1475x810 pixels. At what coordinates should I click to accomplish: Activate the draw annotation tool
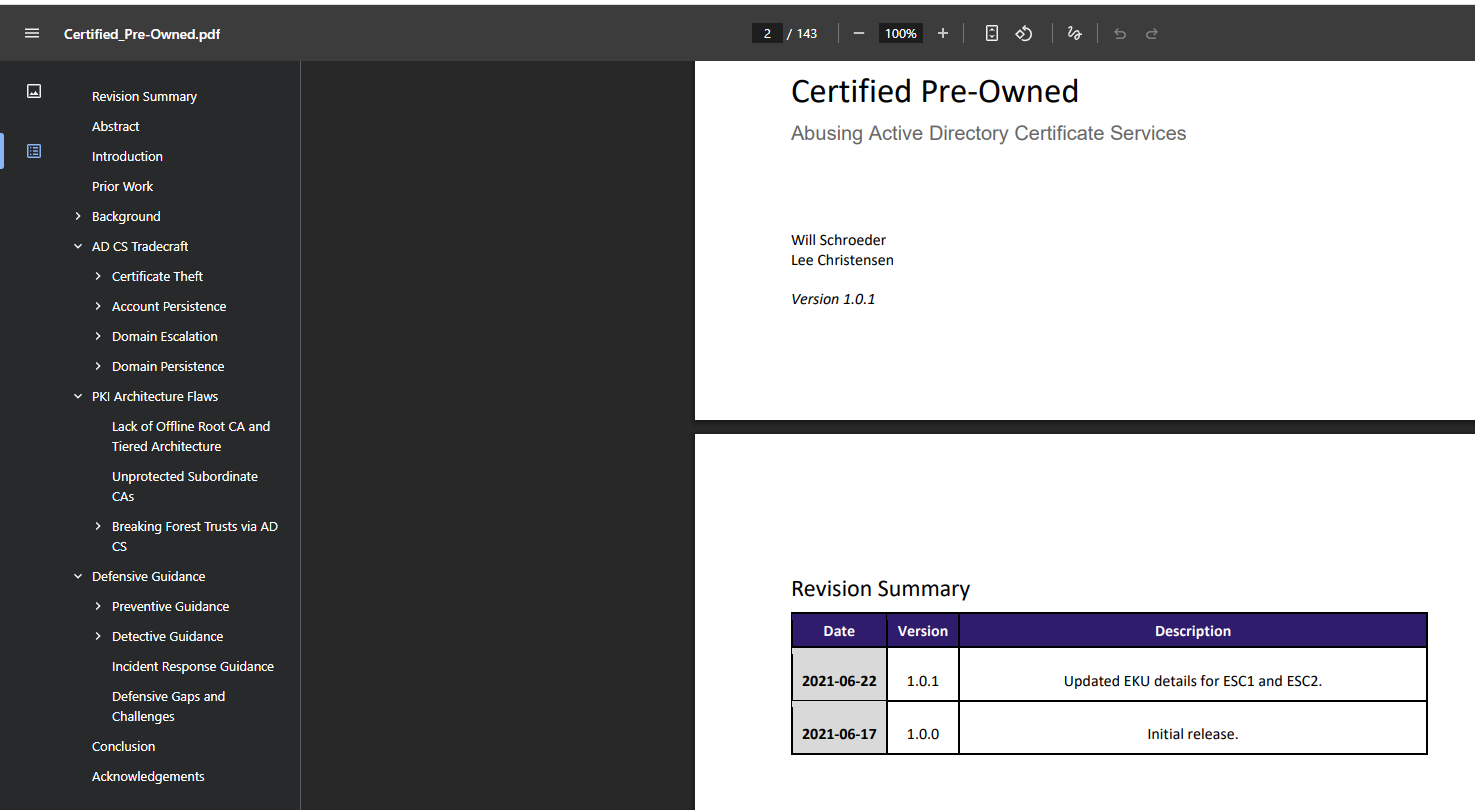(x=1074, y=33)
